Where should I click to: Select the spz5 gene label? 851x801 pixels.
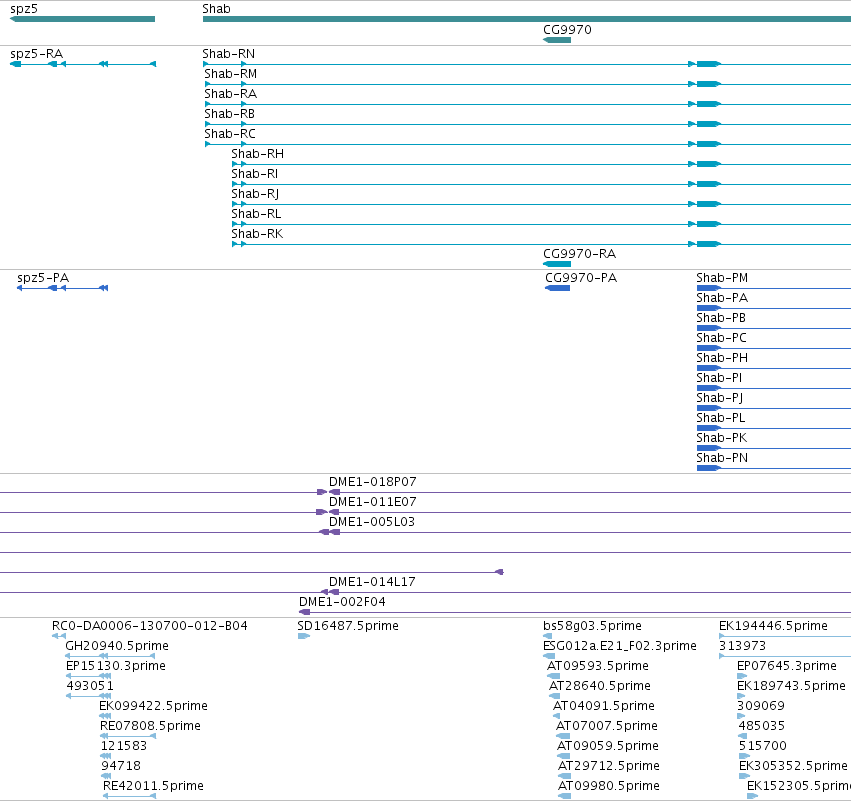coord(24,9)
